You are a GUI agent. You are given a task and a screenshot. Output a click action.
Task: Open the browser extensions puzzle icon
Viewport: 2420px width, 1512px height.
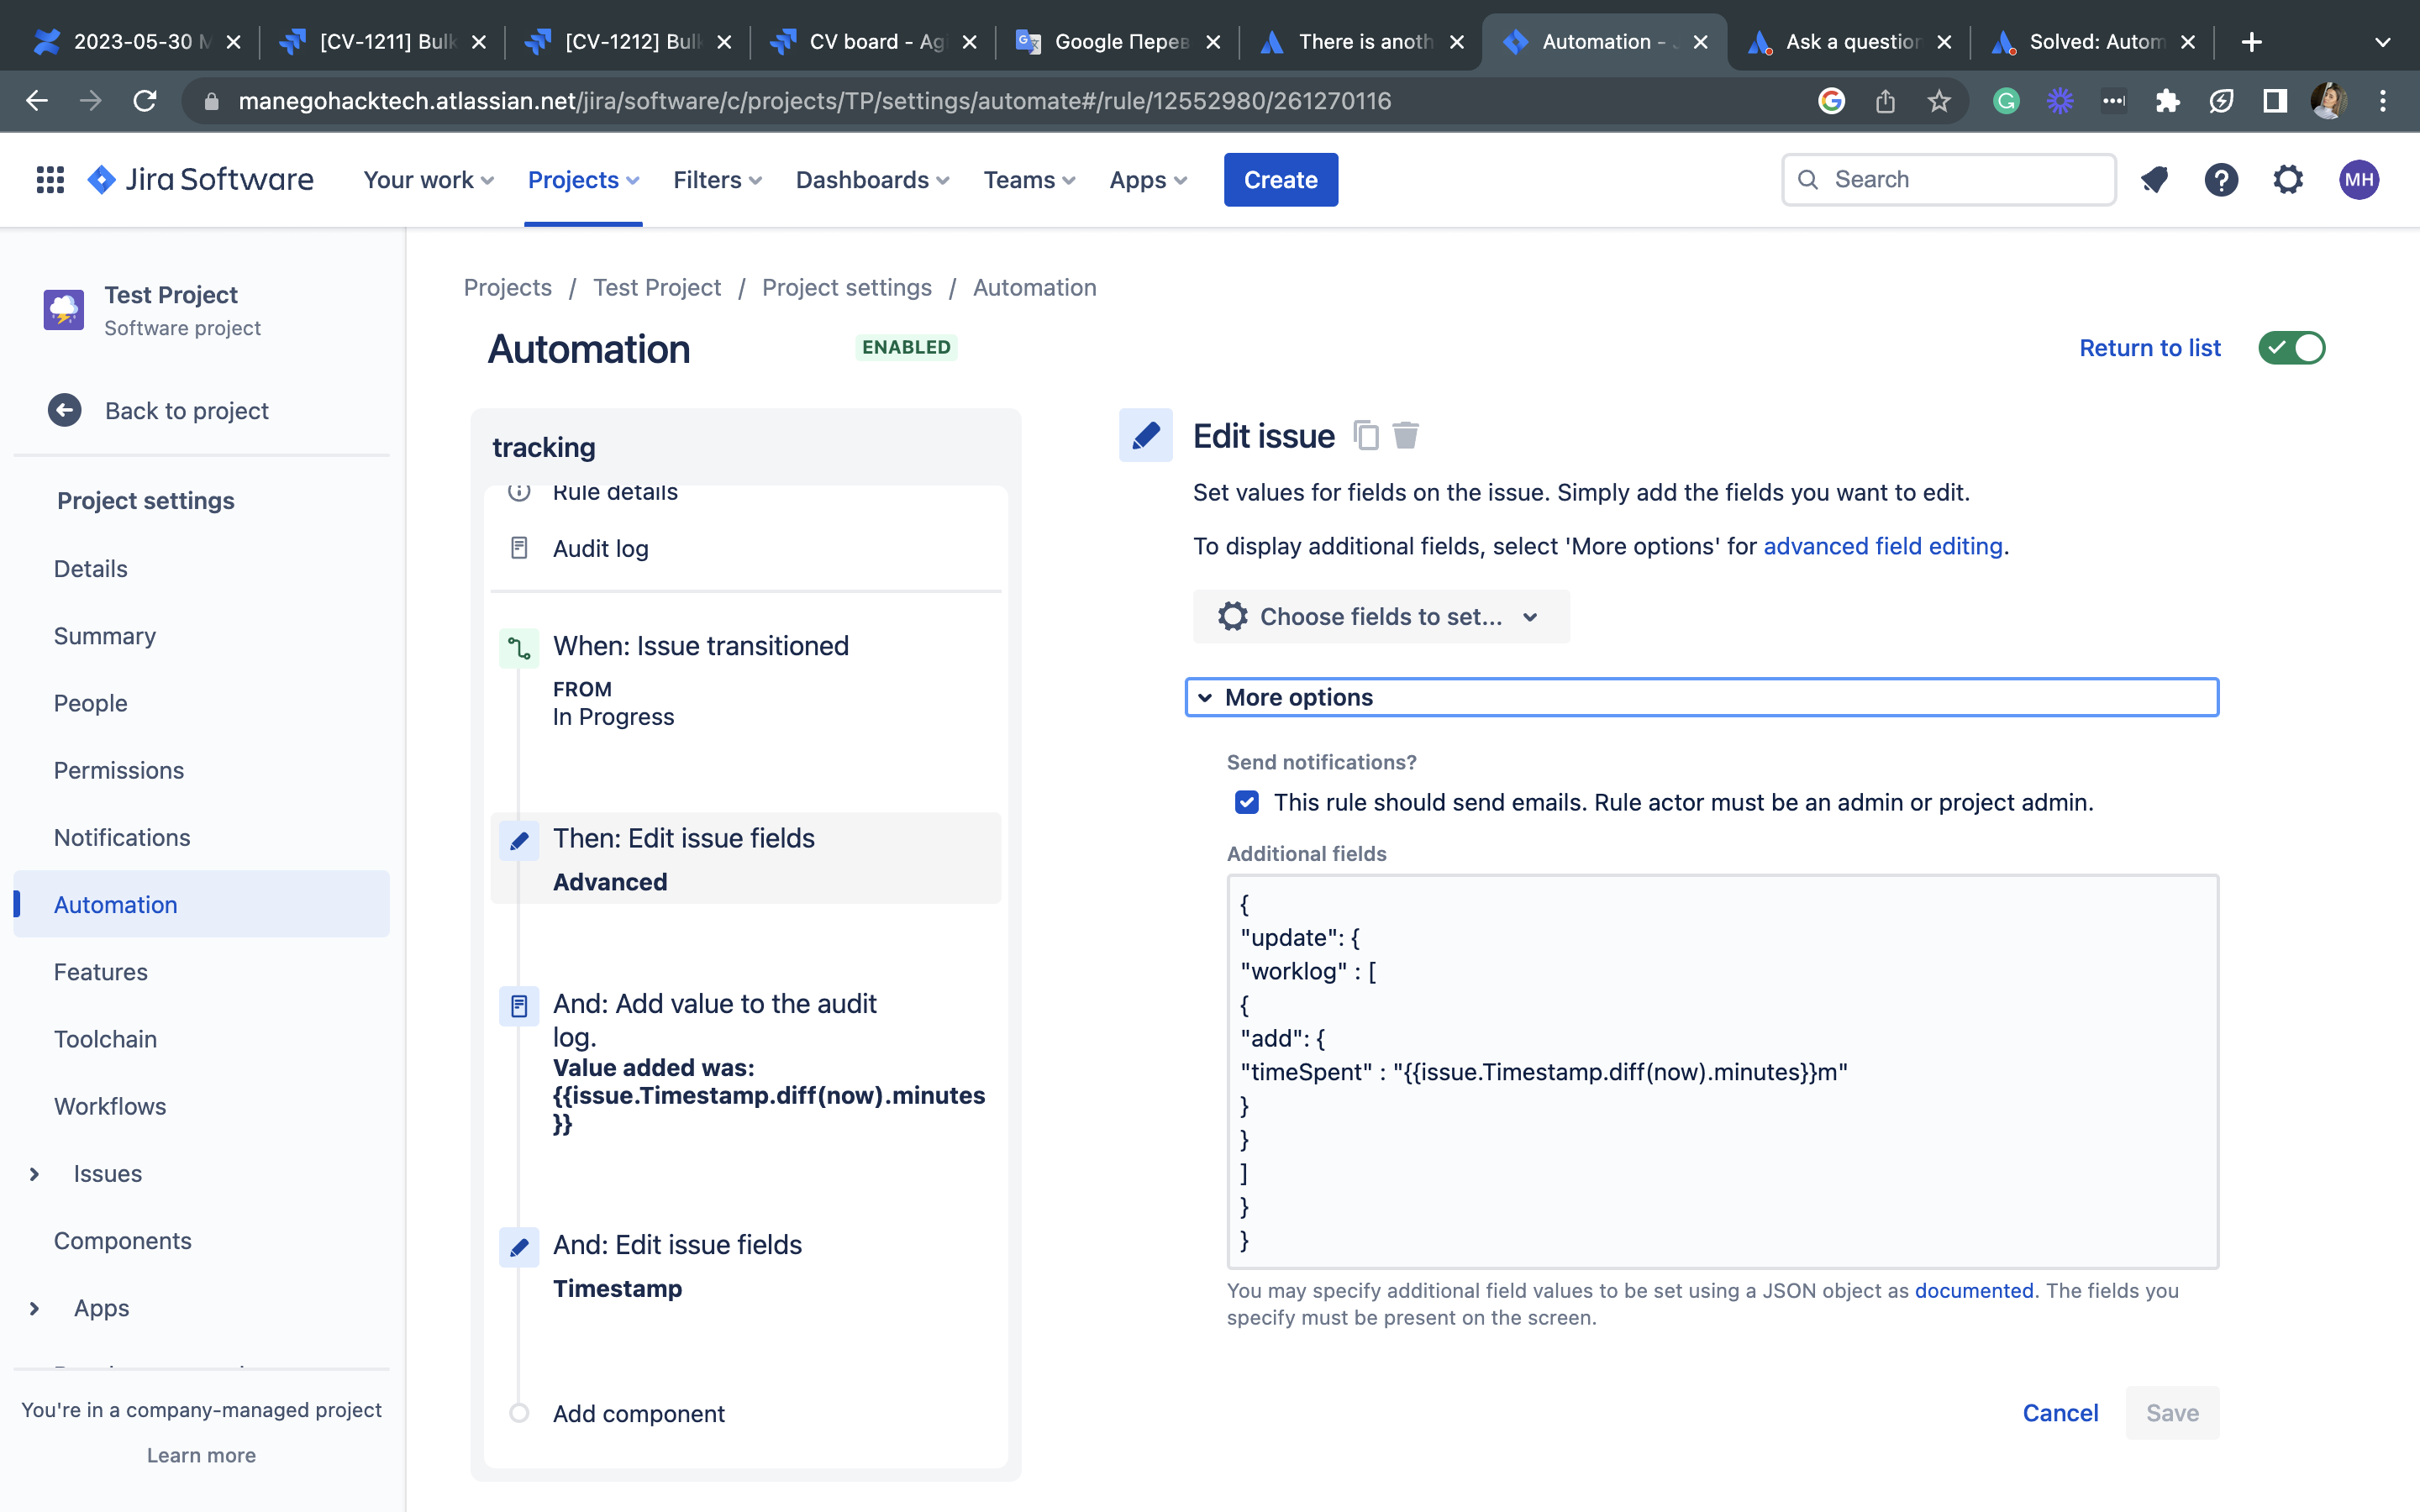point(2167,101)
